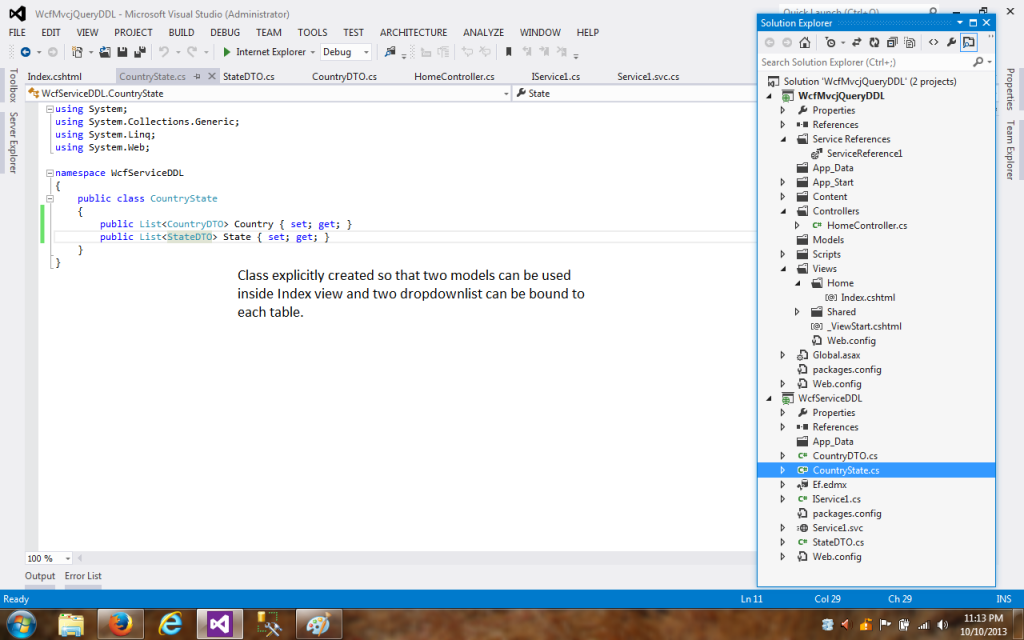Open Properties with the wrench icon
Screen dimensions: 1024x640
coord(951,42)
